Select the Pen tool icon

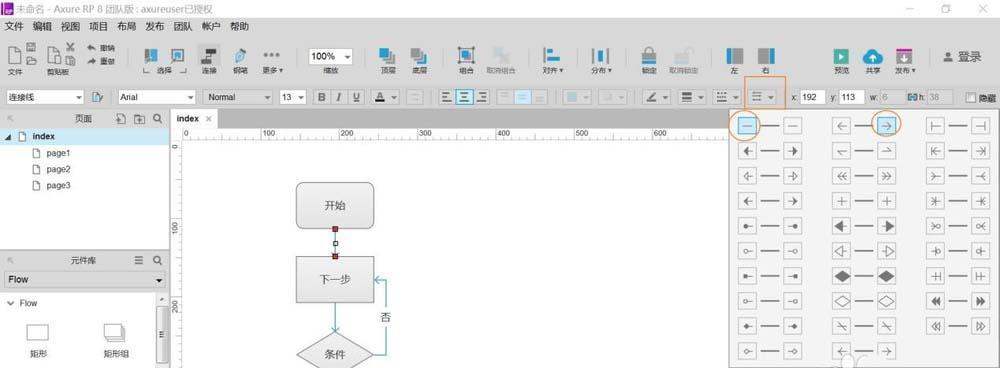click(x=240, y=56)
